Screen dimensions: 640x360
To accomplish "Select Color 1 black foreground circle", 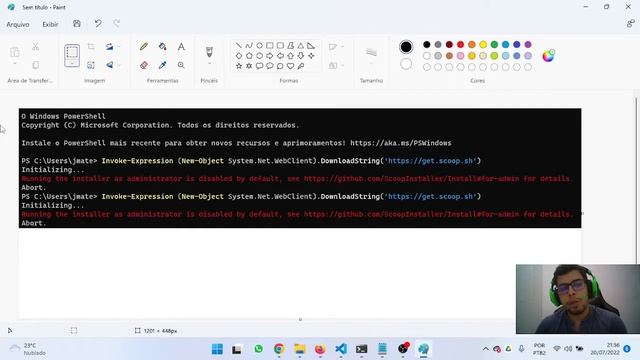I will click(406, 47).
